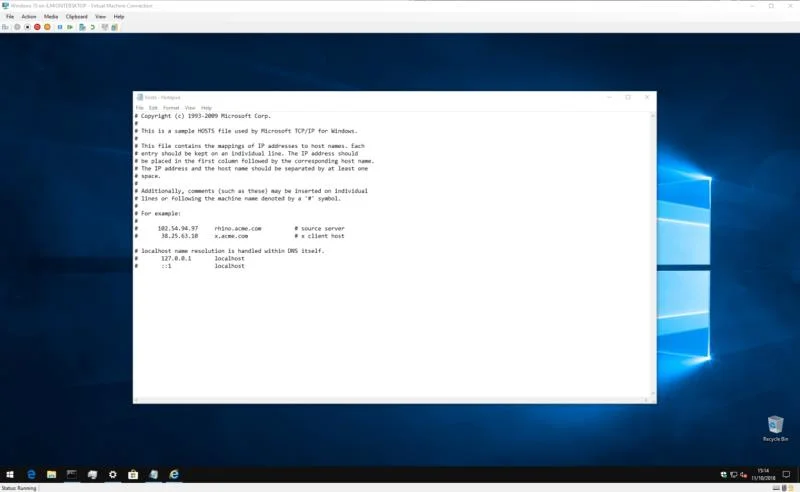The height and width of the screenshot is (492, 800).
Task: Click the '# source server' comment
Action: [x=319, y=228]
